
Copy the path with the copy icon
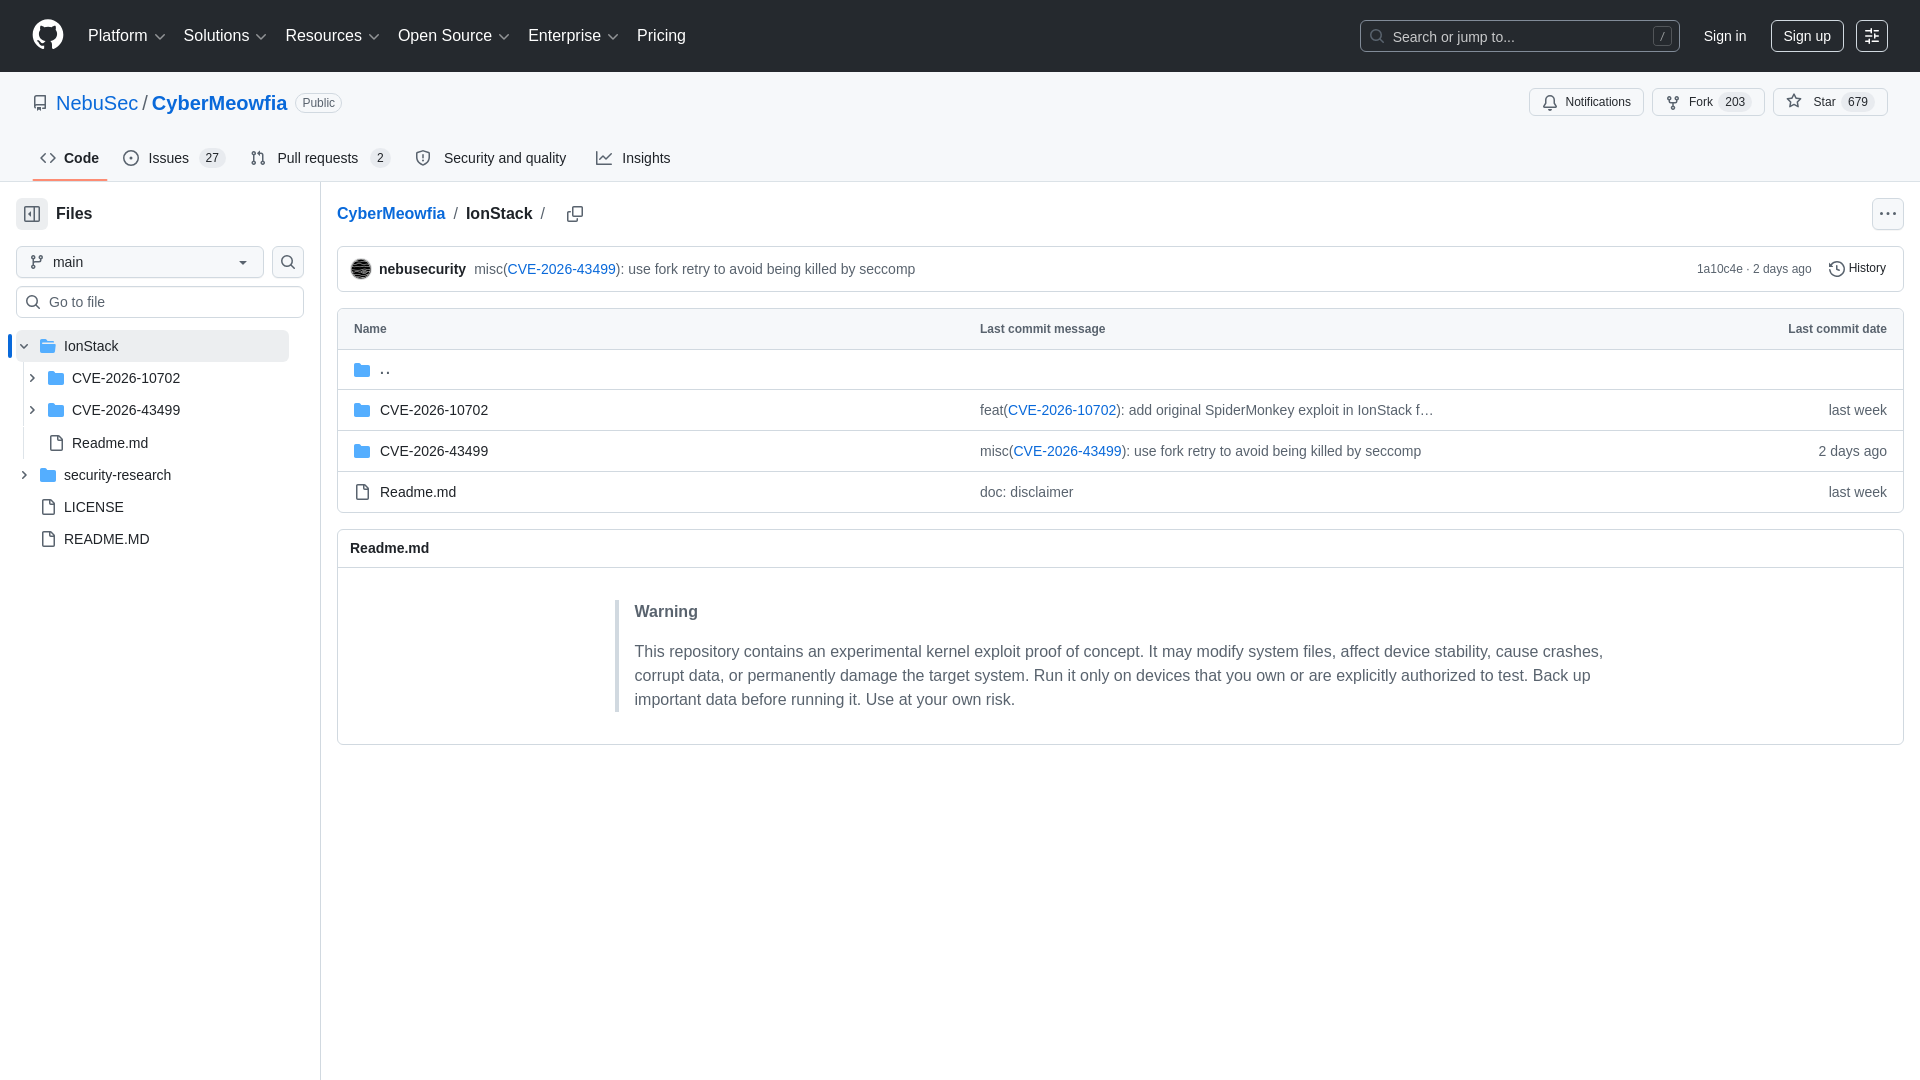point(575,214)
